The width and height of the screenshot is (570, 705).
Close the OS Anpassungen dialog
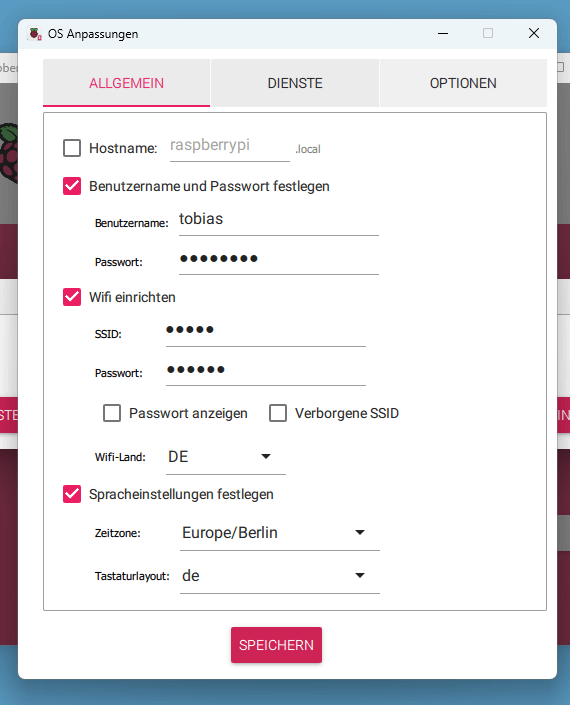click(x=534, y=33)
